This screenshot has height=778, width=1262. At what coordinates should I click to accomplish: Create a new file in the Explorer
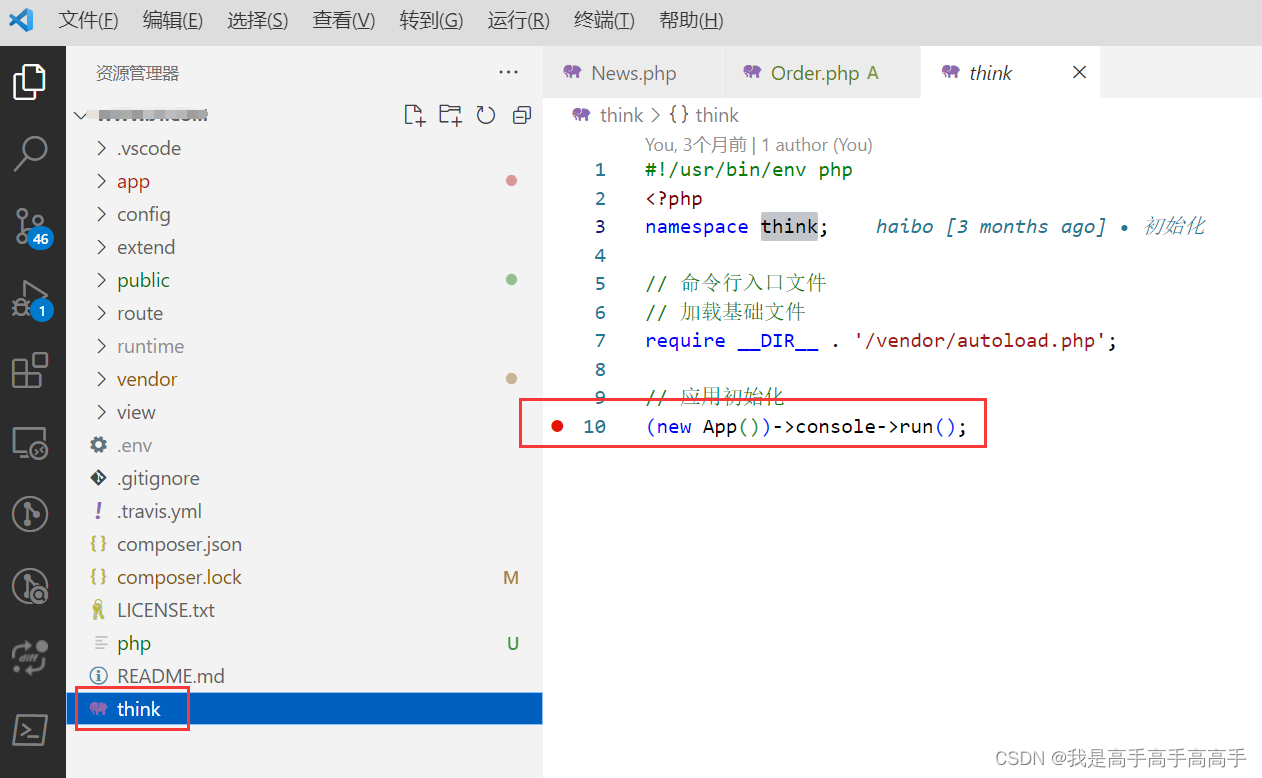click(x=414, y=115)
